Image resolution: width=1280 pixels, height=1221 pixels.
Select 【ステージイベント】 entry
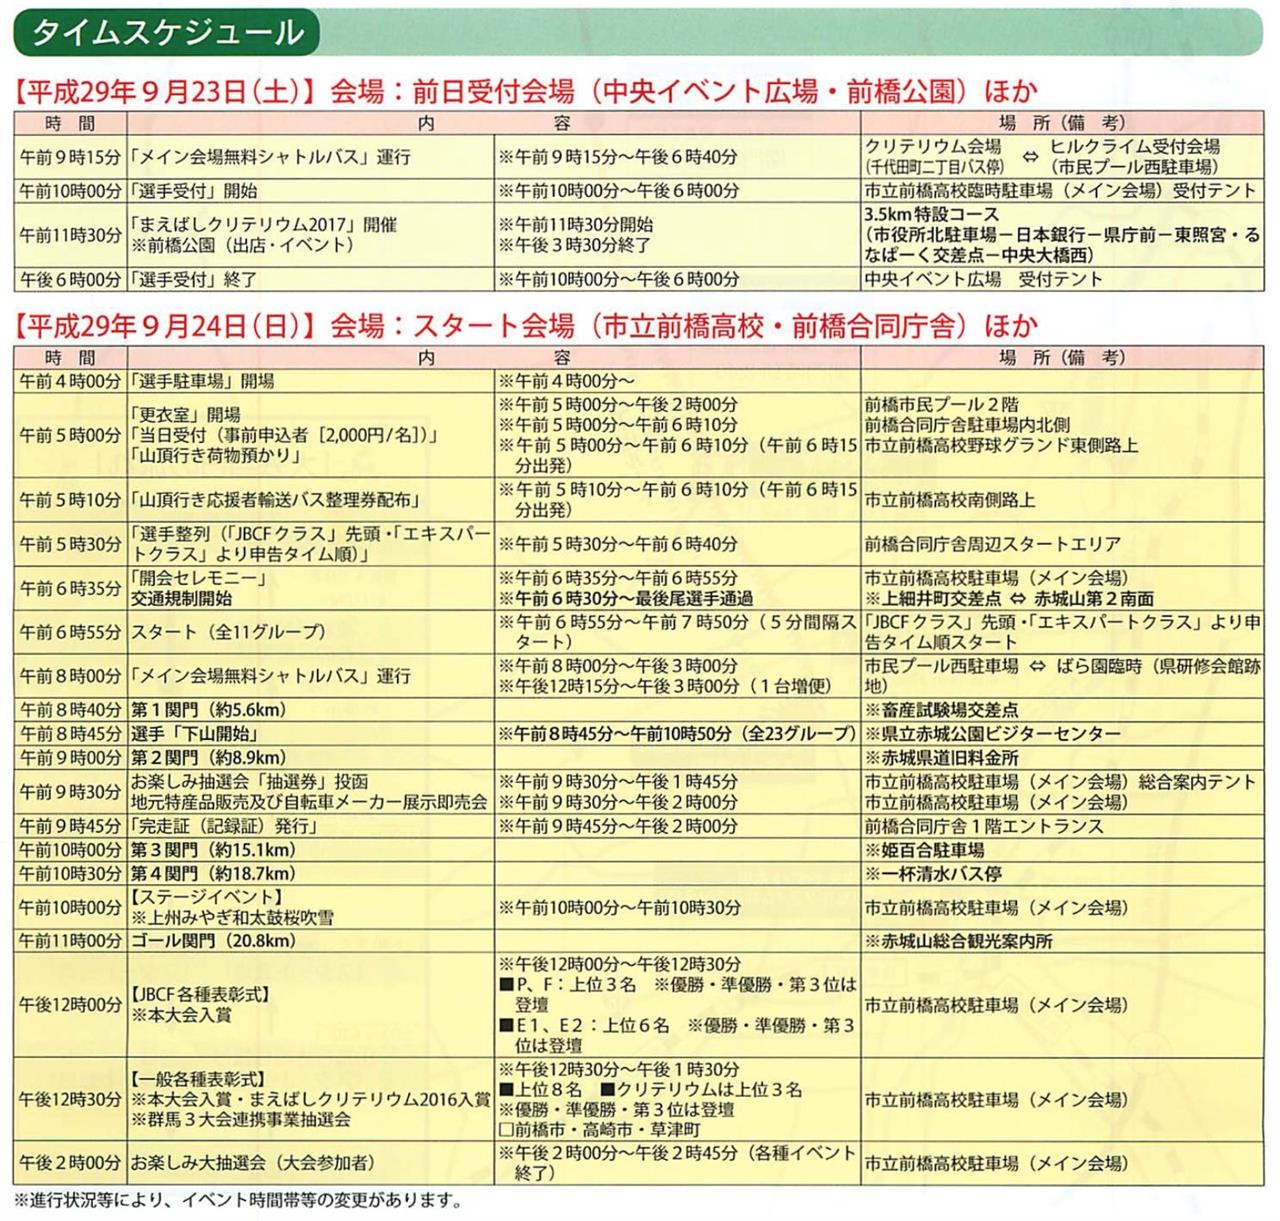(208, 898)
